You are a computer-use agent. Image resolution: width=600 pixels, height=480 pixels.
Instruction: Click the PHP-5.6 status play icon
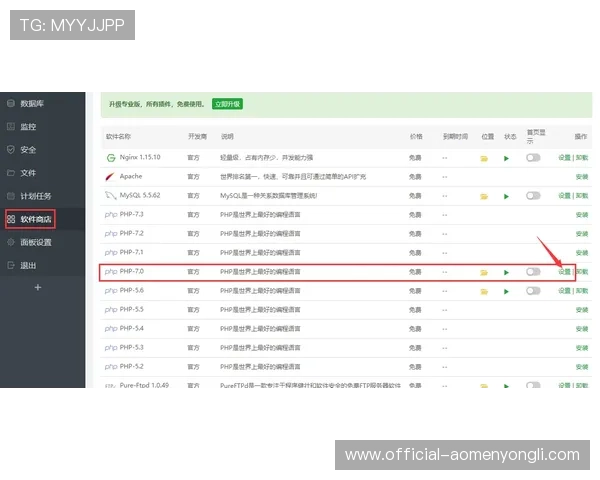(506, 292)
